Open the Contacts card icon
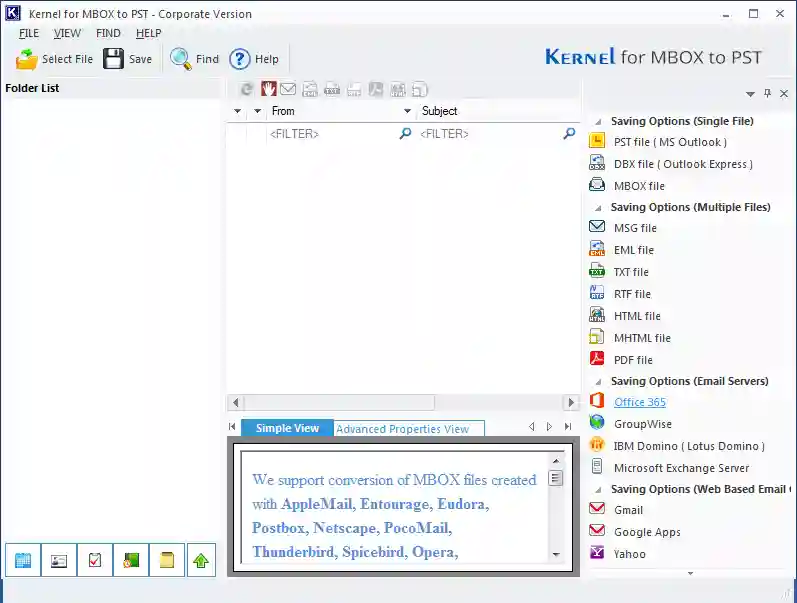This screenshot has width=797, height=603. click(59, 560)
